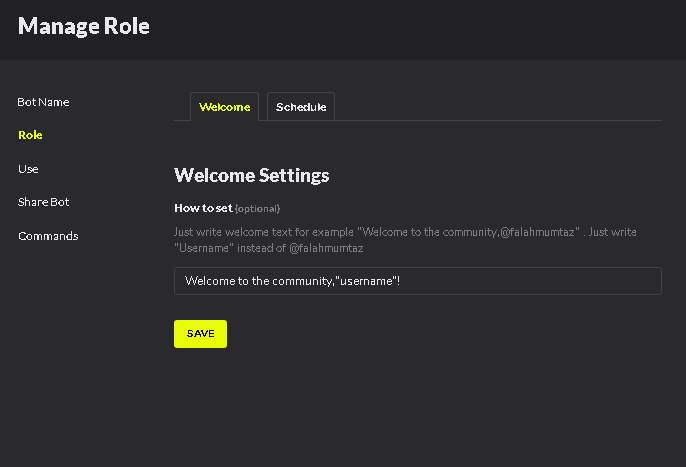Viewport: 686px width, 467px height.
Task: Open the Bot Name sidebar item
Action: coord(43,102)
